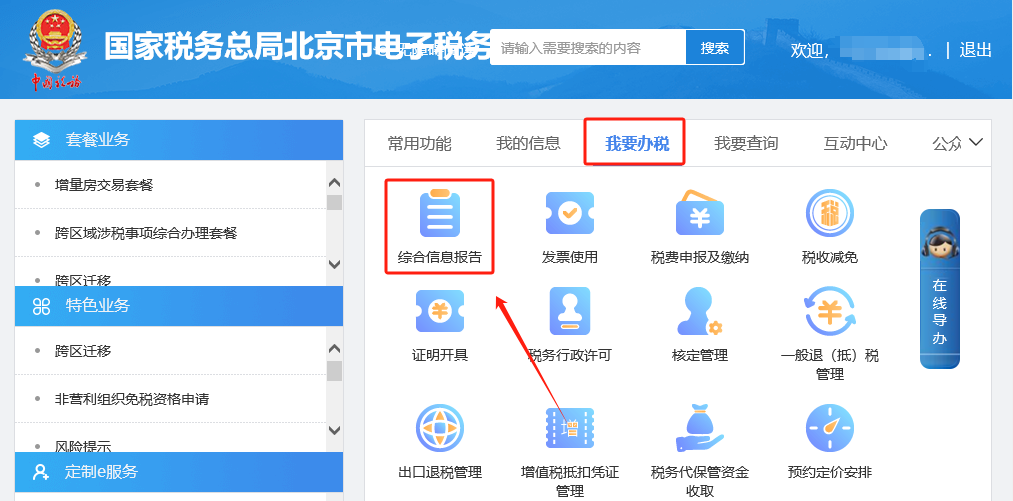Switch to the 我的信息 tab

528,144
